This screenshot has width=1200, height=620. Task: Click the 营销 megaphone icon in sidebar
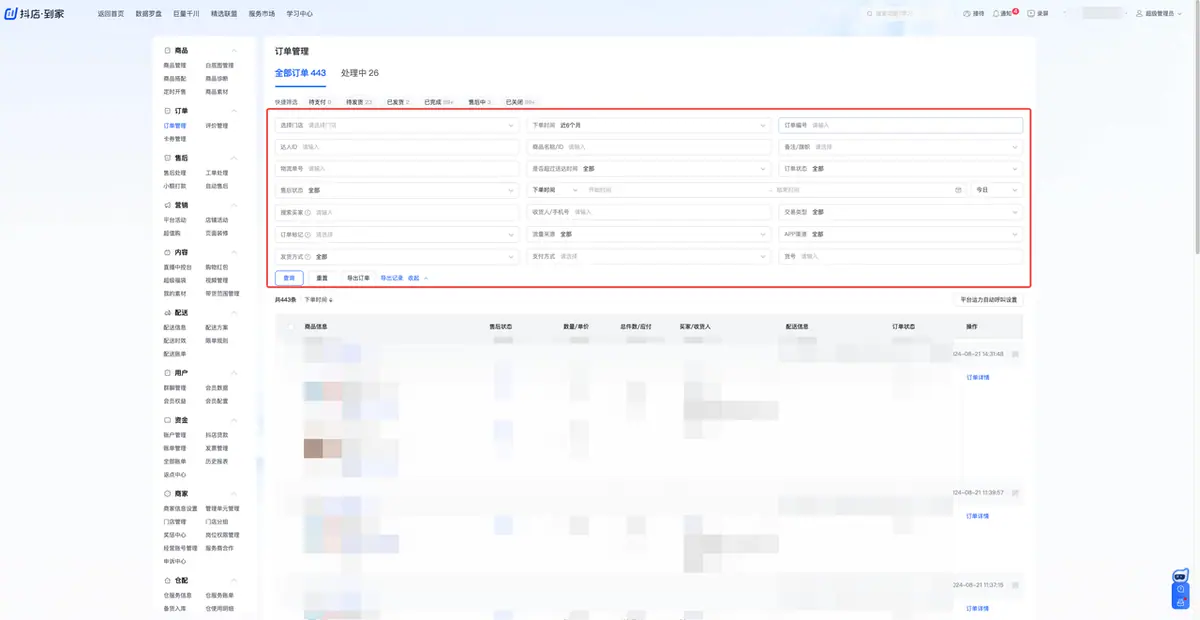[x=167, y=205]
